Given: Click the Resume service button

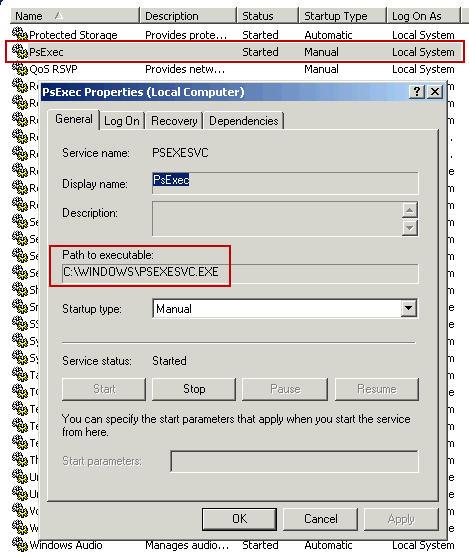Looking at the screenshot, I should 377,389.
